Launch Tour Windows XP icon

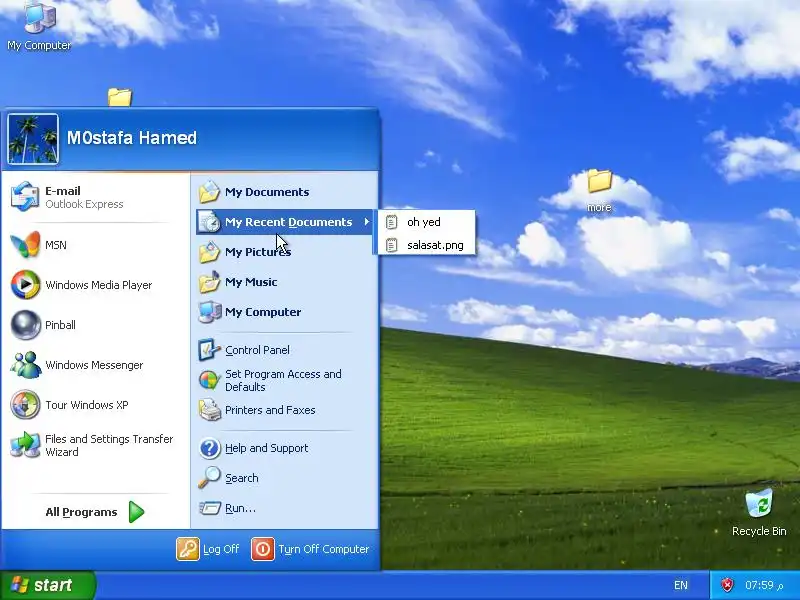(x=25, y=405)
